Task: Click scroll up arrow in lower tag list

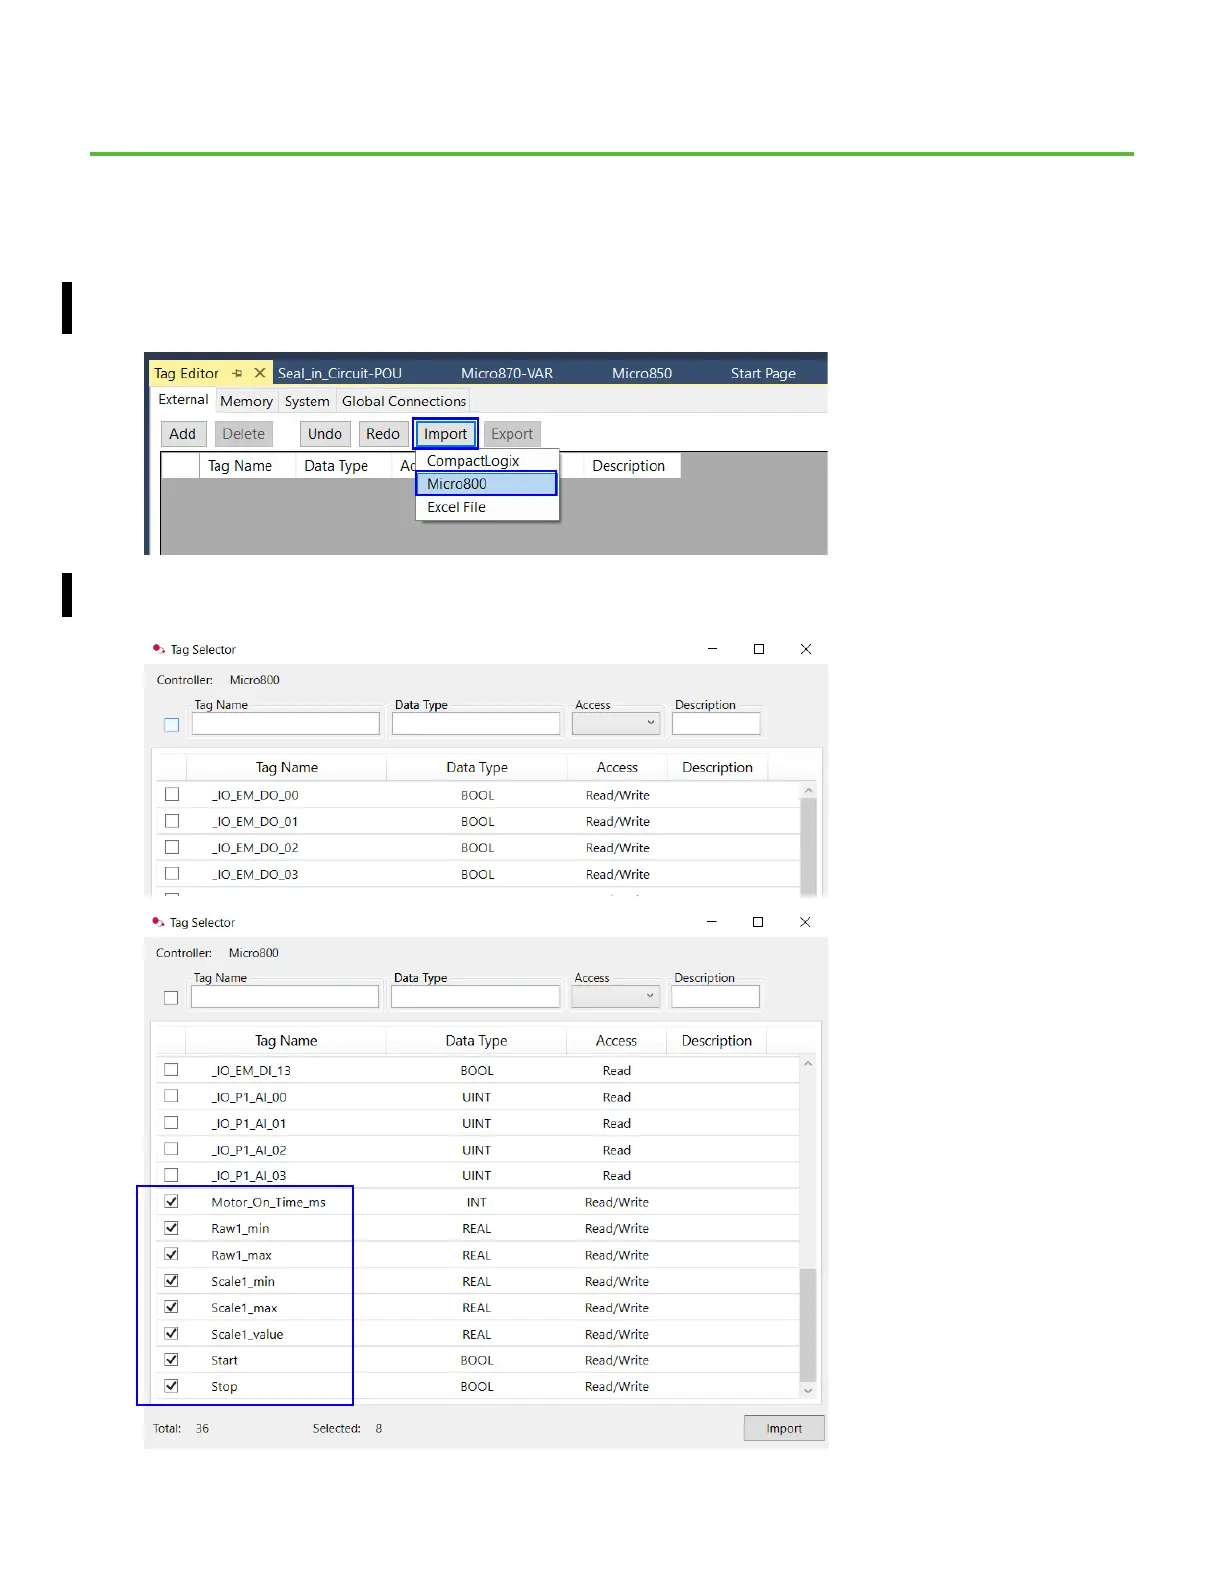Action: [808, 1064]
